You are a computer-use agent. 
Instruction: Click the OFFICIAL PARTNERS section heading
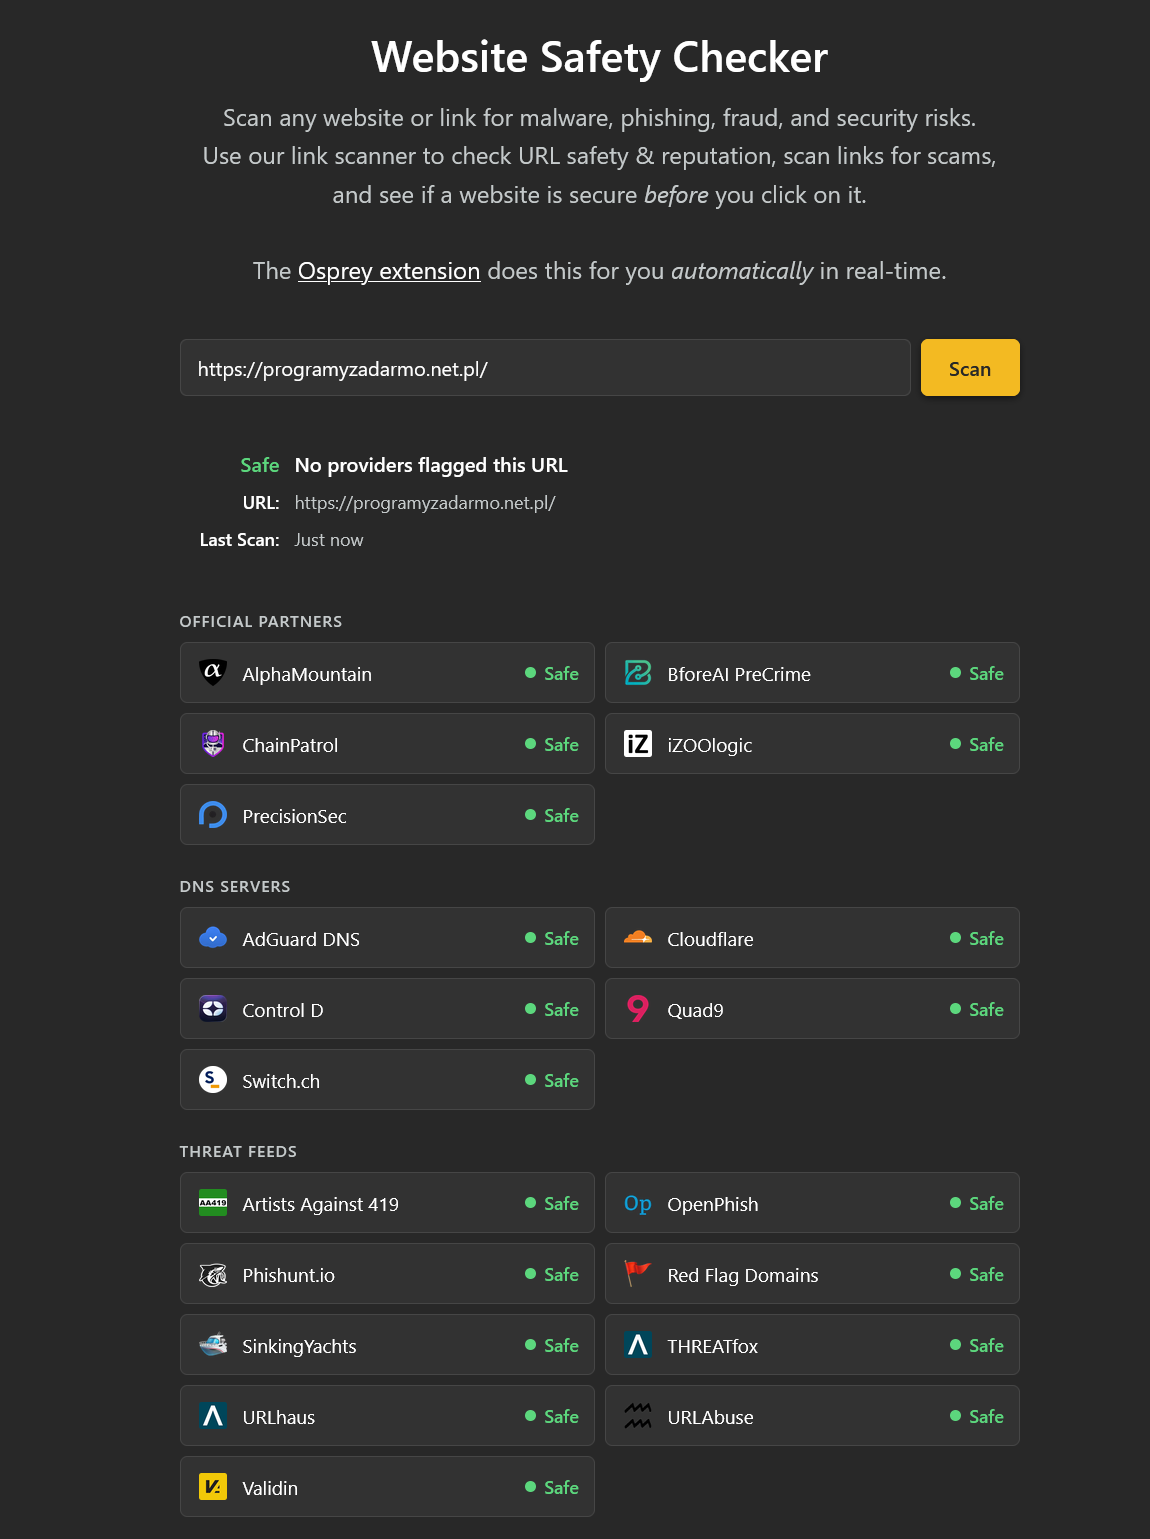point(261,622)
